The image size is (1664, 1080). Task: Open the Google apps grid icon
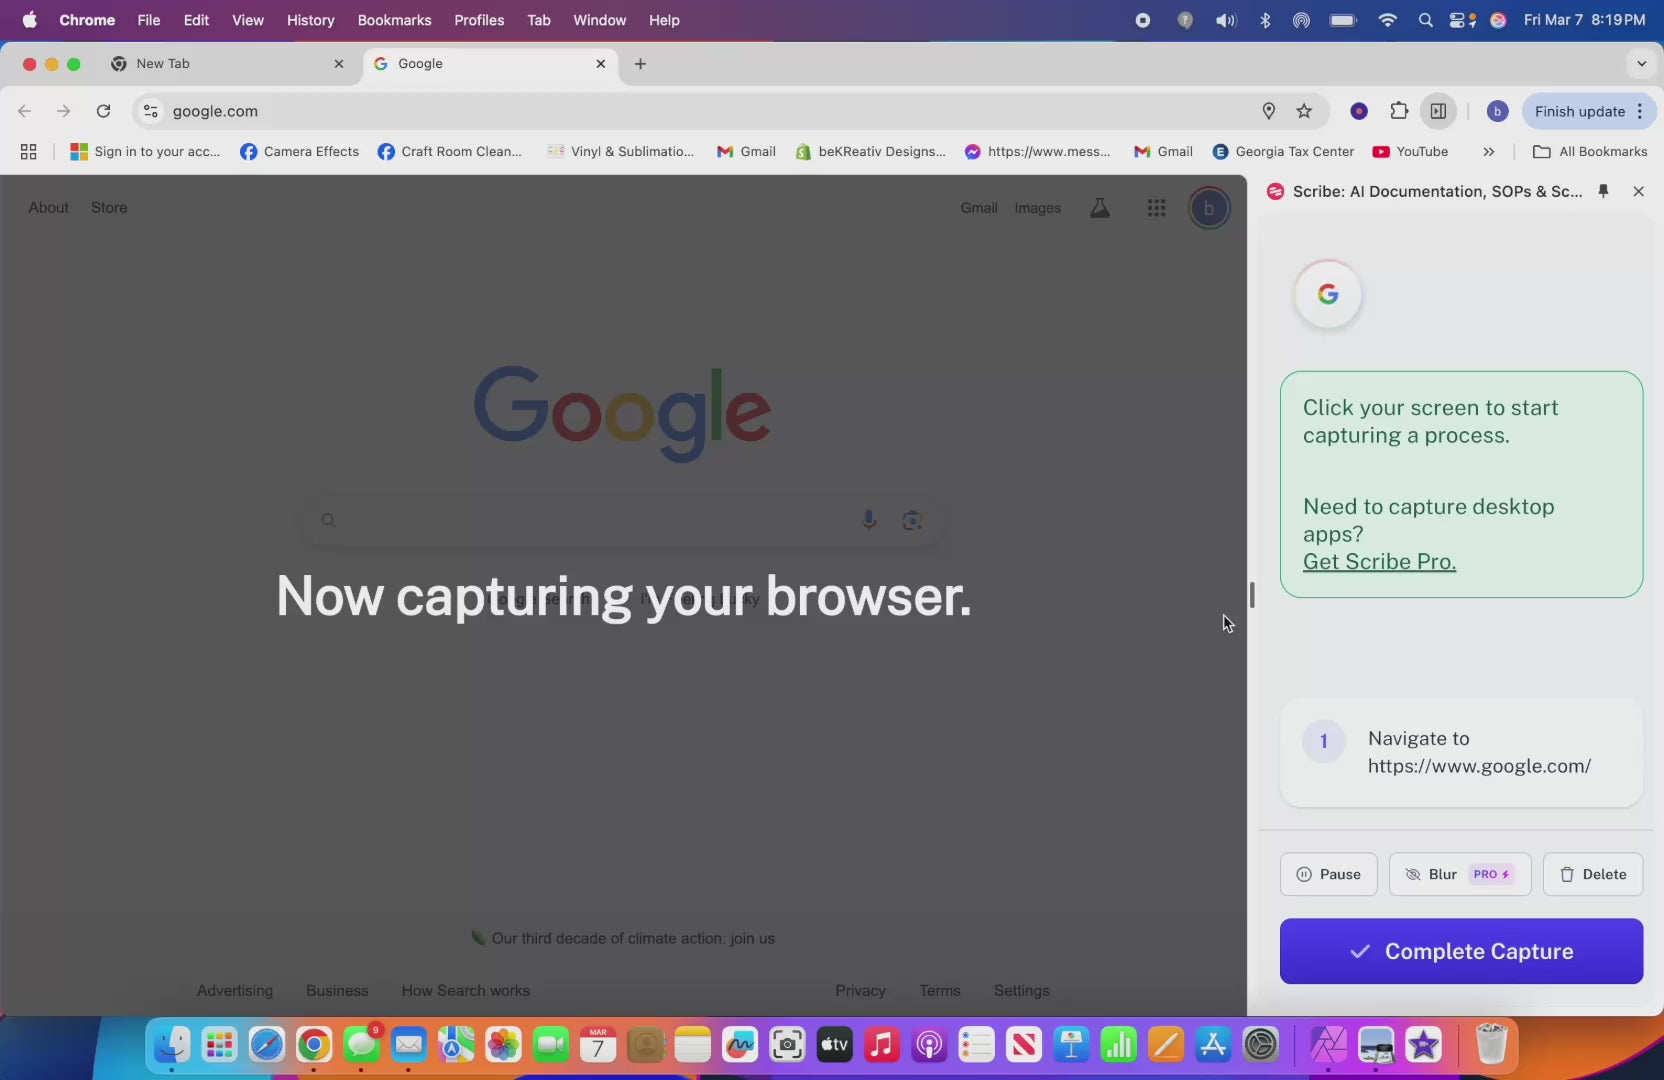coord(1156,208)
